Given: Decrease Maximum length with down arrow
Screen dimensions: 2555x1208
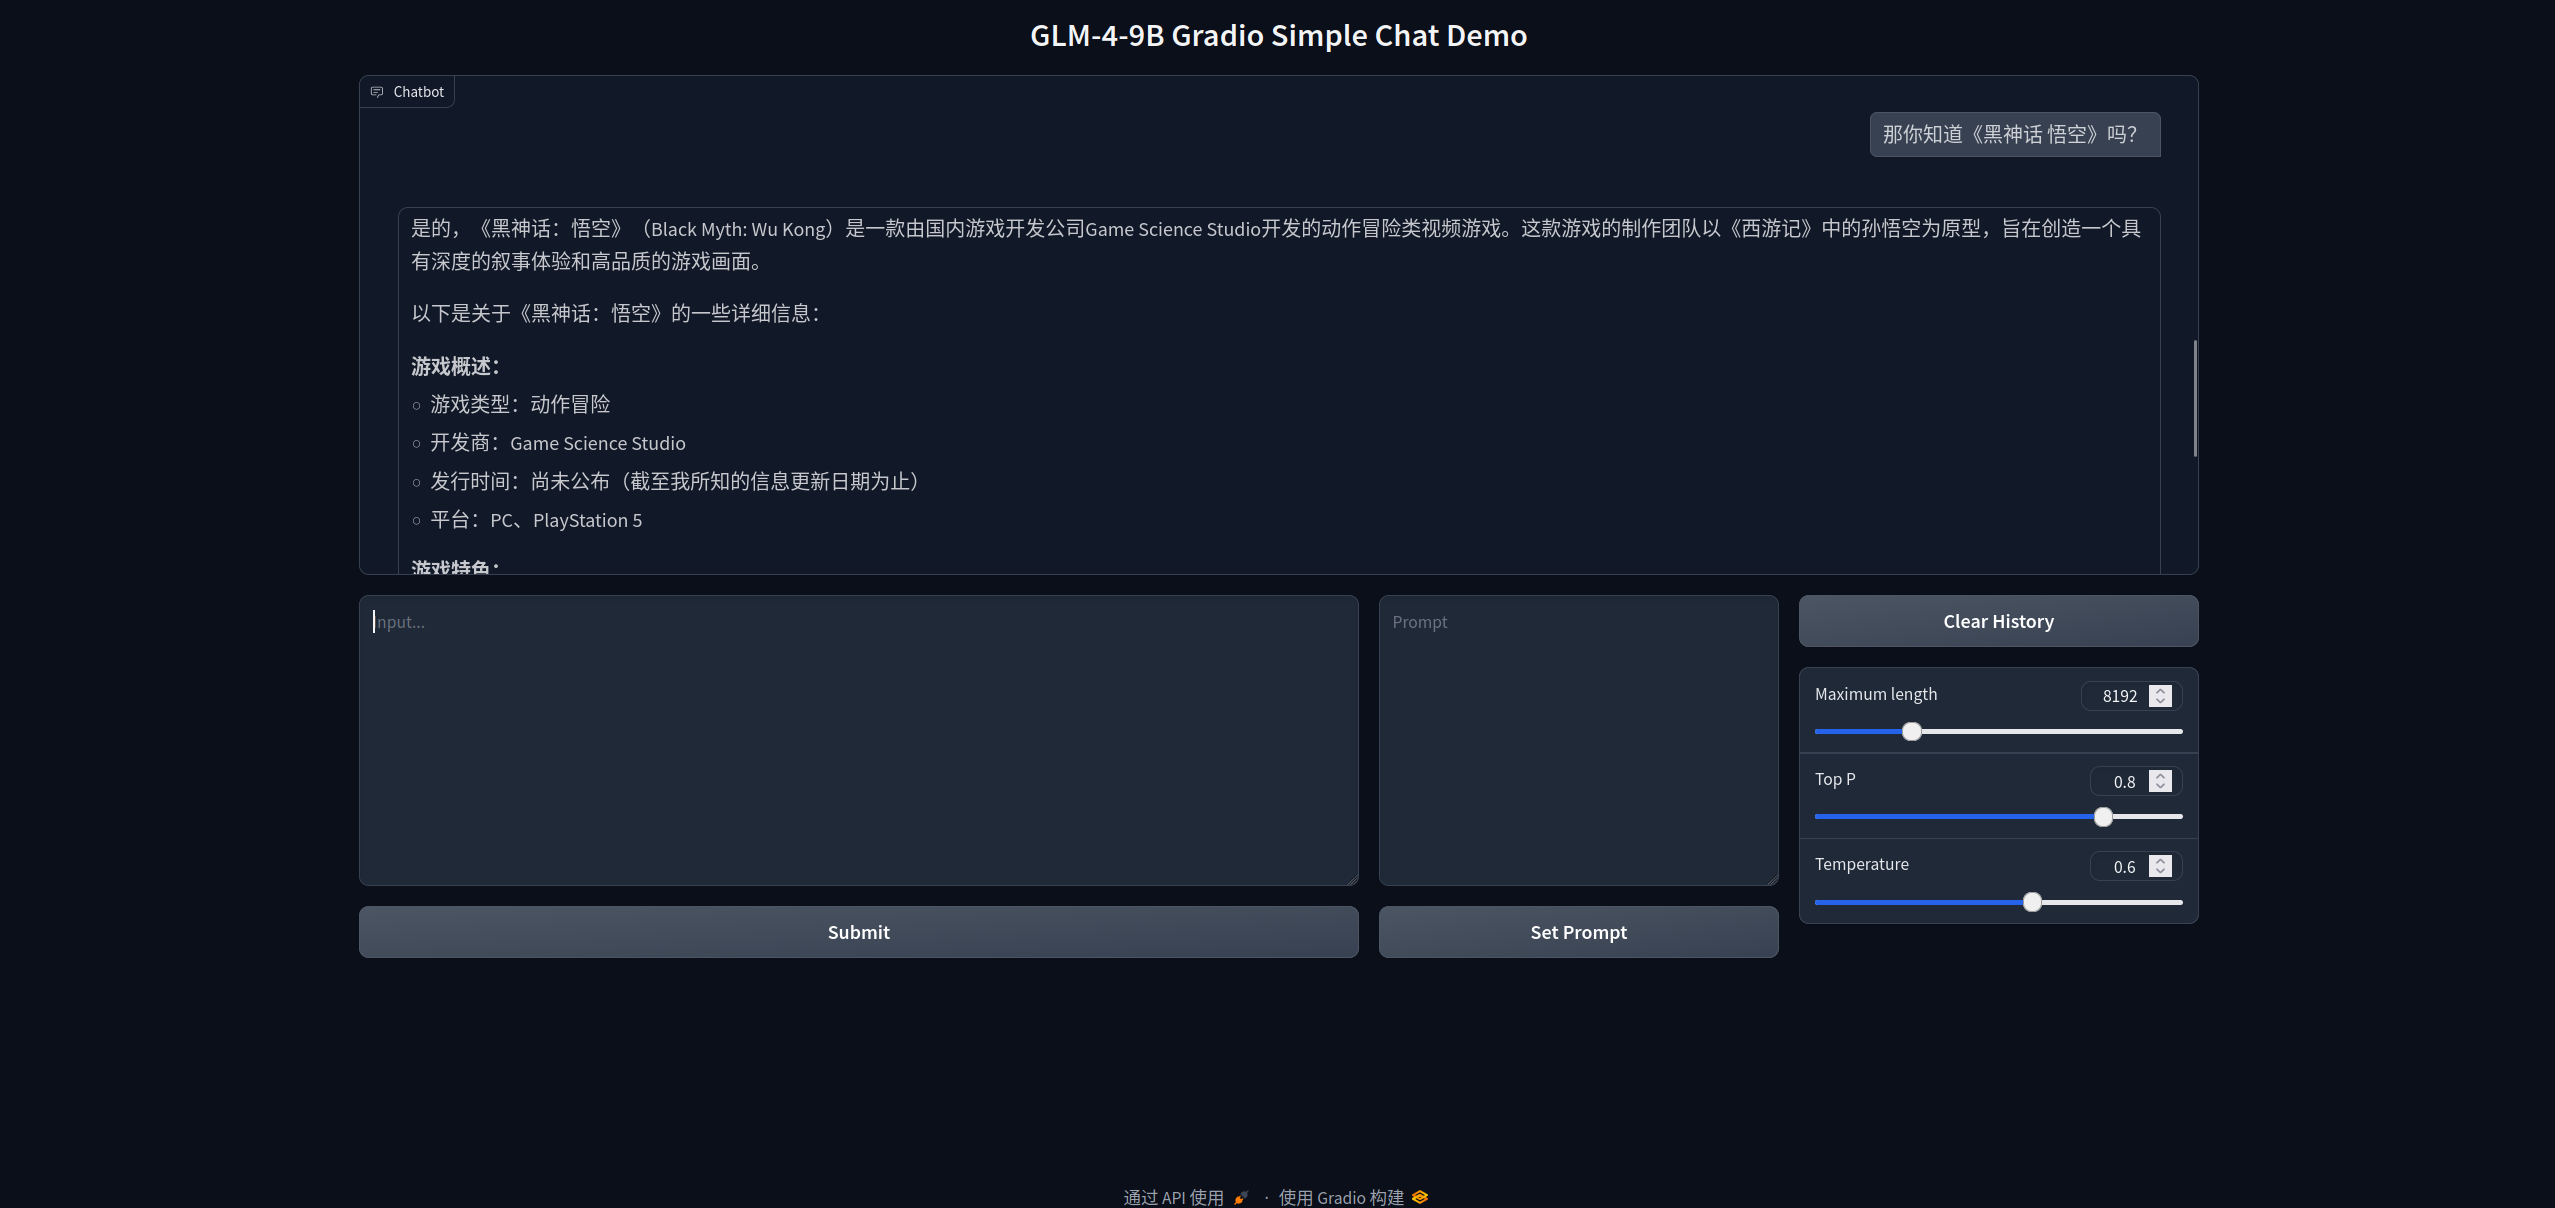Looking at the screenshot, I should pyautogui.click(x=2160, y=701).
